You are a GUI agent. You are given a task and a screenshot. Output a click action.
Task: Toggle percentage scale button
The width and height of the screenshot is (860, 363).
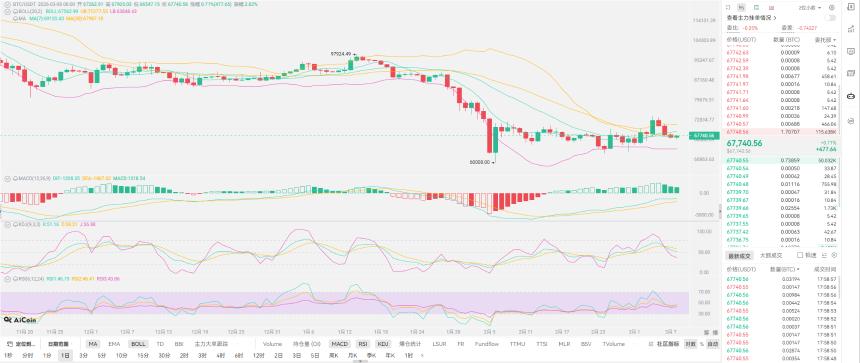click(701, 344)
